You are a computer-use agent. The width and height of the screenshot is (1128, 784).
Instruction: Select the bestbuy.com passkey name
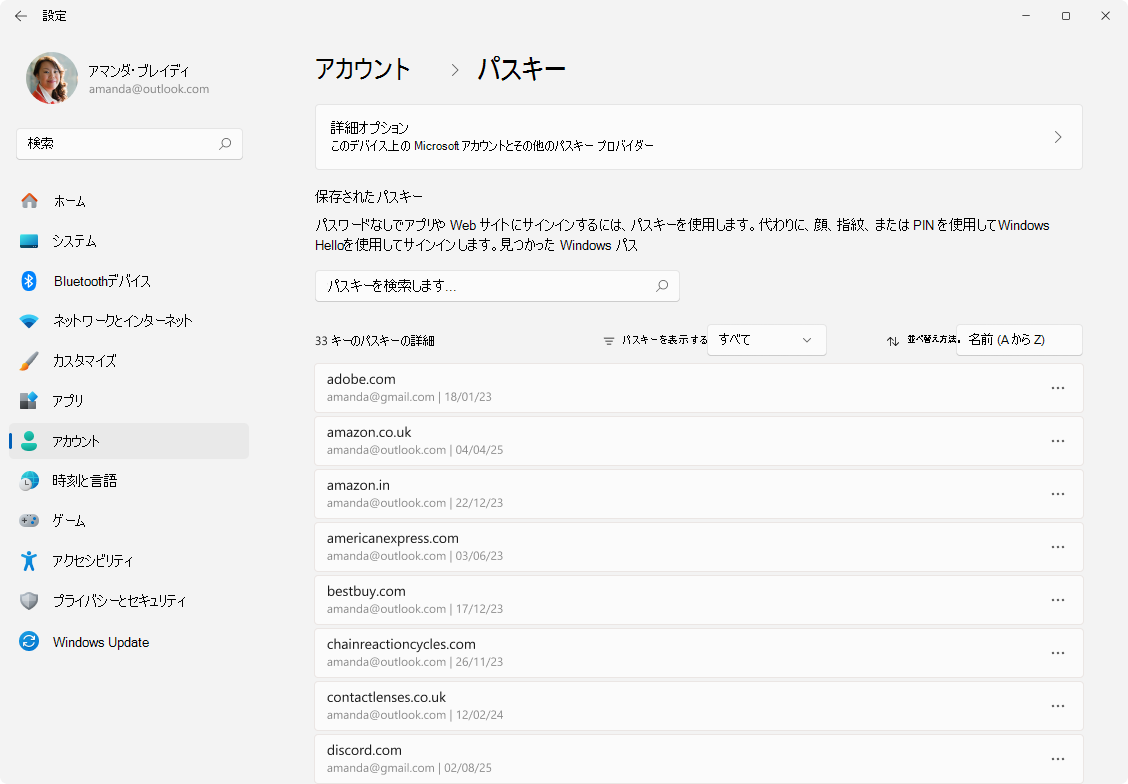click(366, 591)
